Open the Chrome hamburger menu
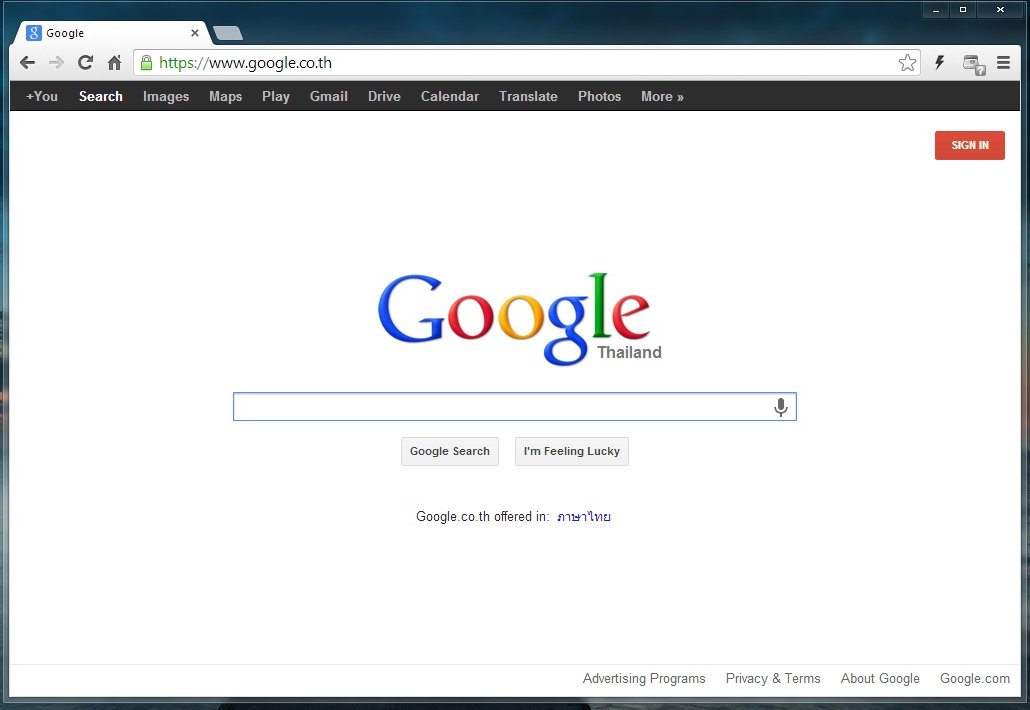Viewport: 1030px width, 710px height. [x=1003, y=63]
